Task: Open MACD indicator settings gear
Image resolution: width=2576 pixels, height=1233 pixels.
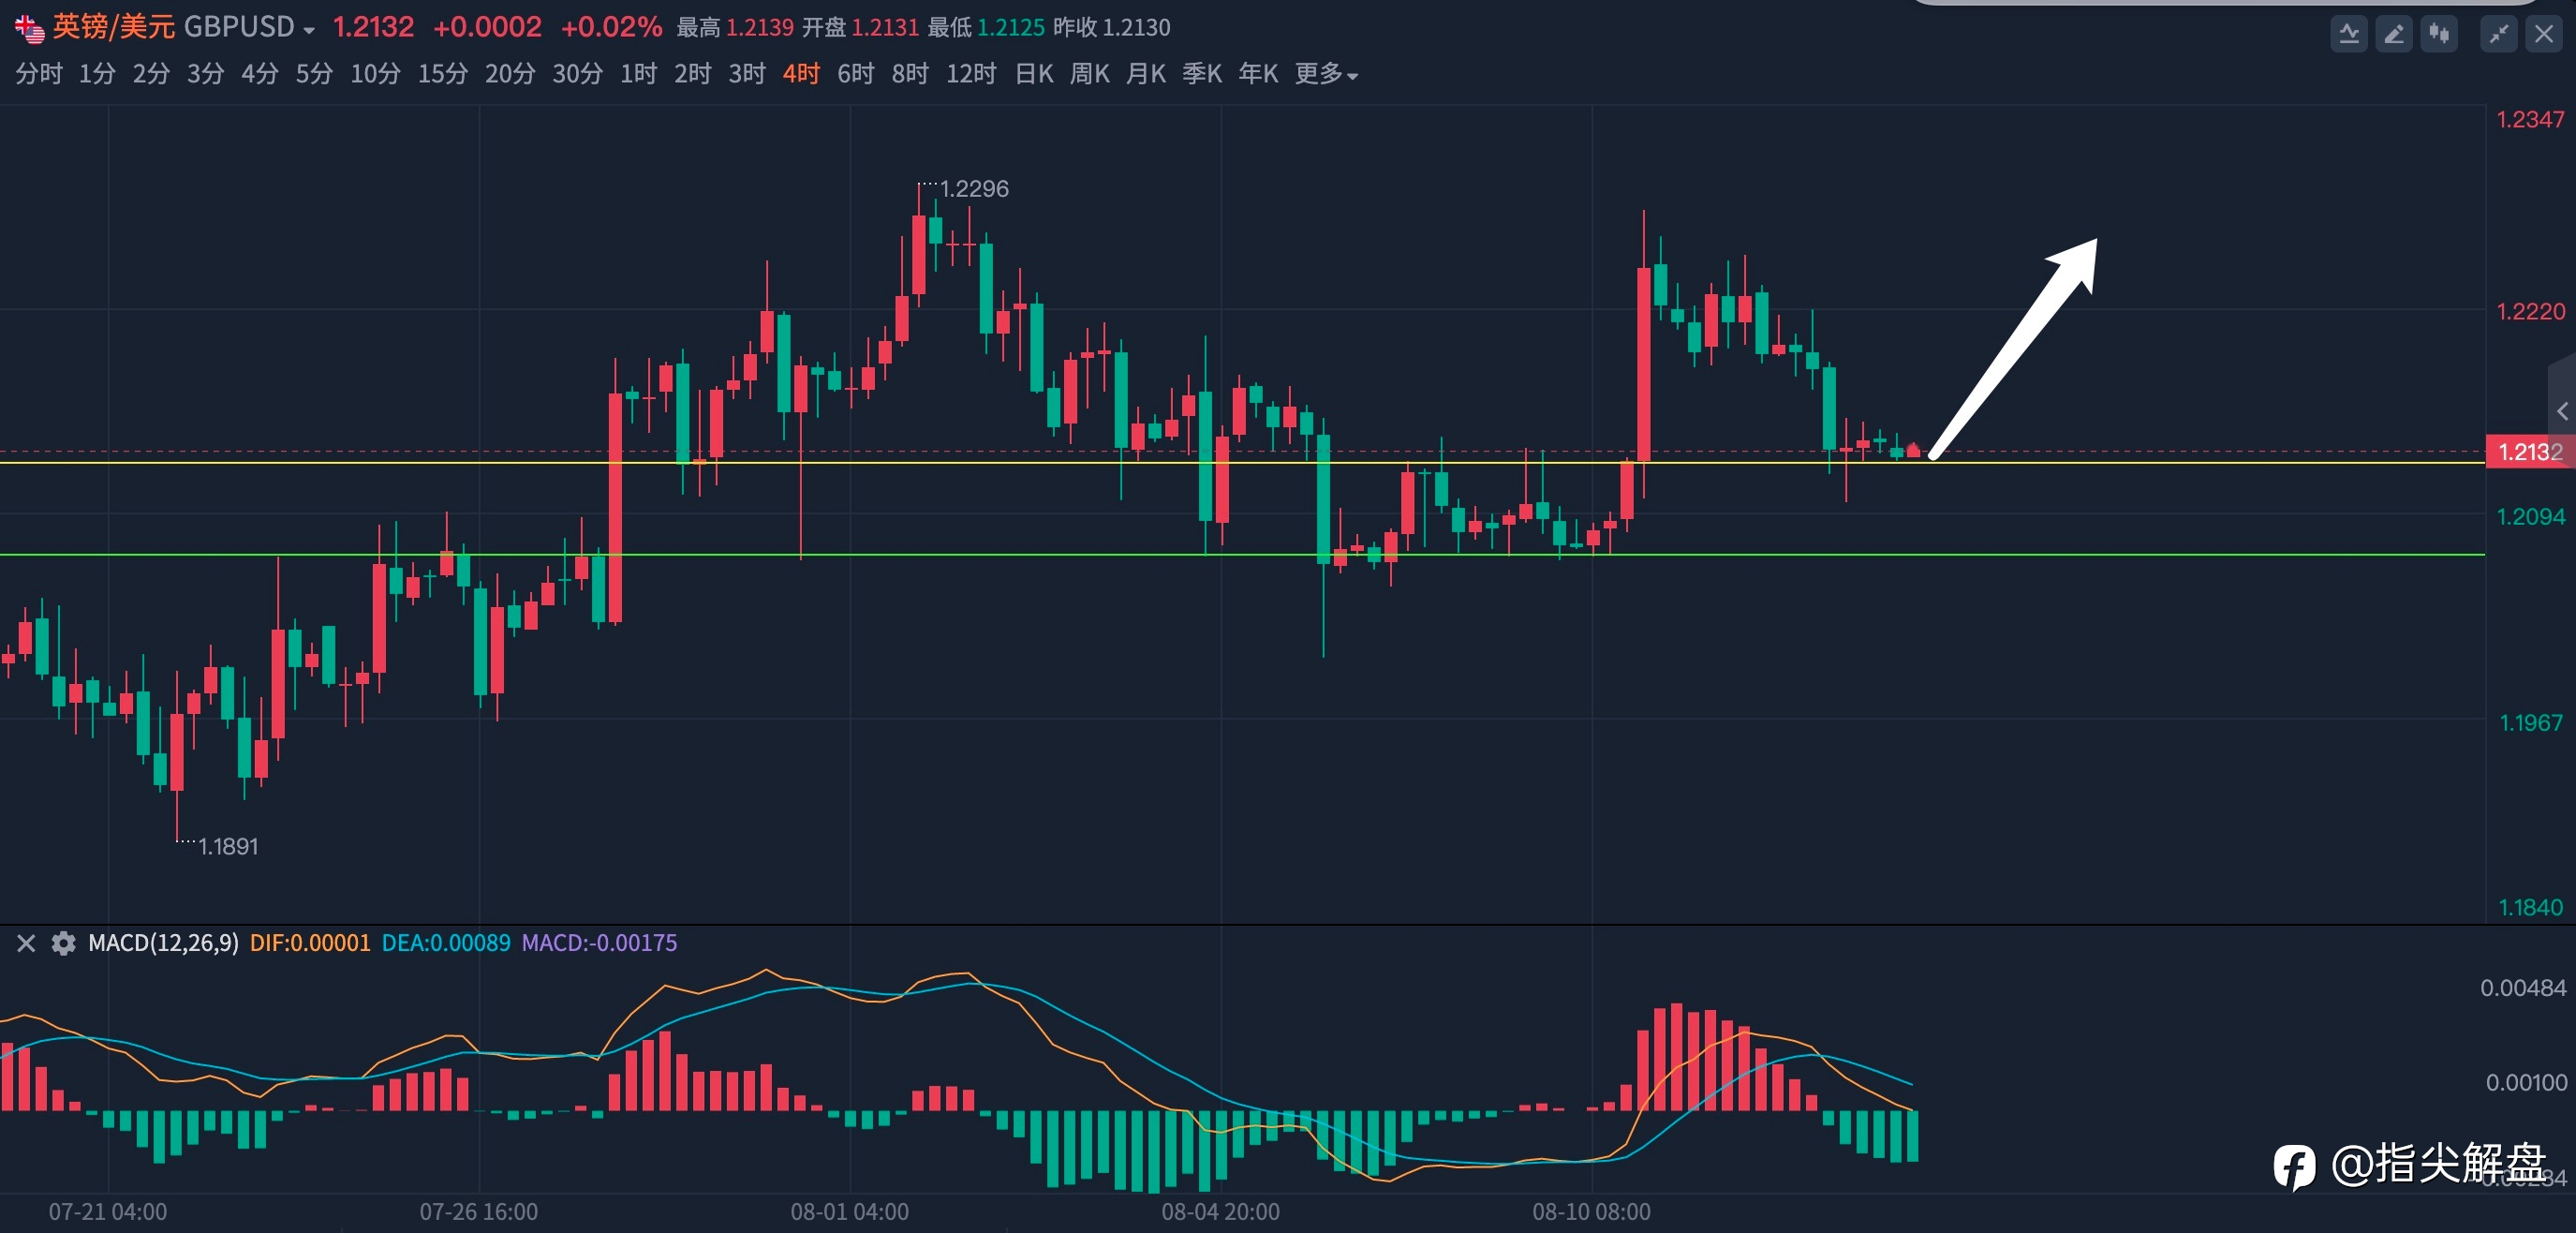Action: (x=63, y=943)
